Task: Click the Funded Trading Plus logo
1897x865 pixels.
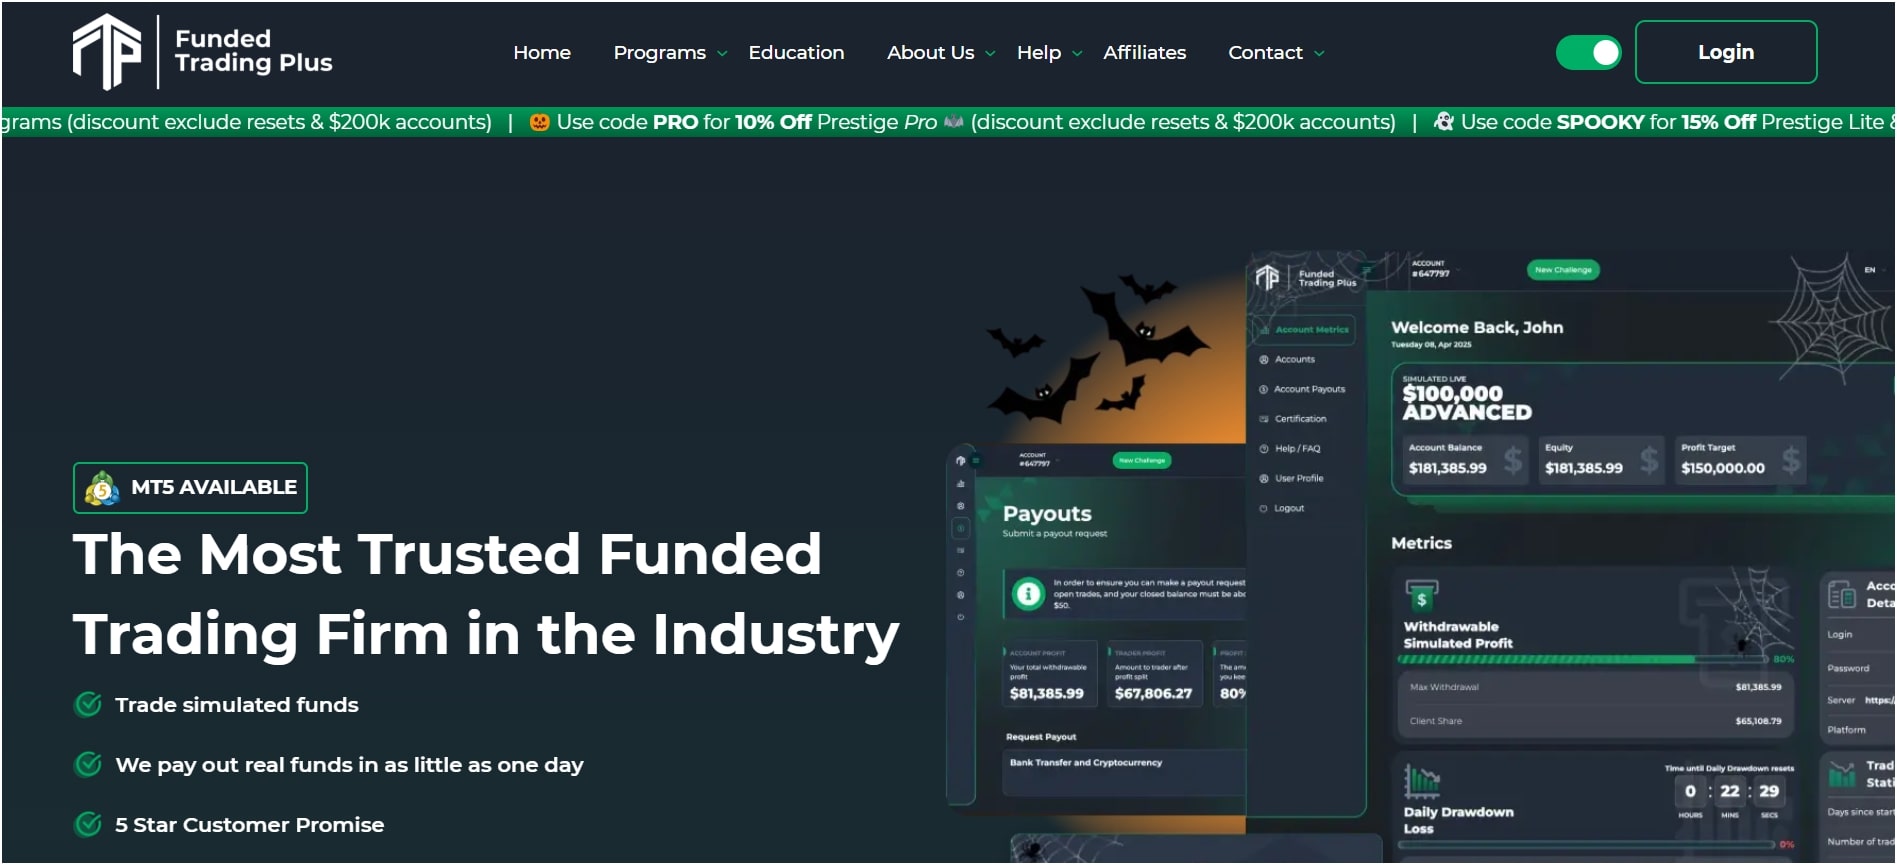Action: (x=202, y=52)
